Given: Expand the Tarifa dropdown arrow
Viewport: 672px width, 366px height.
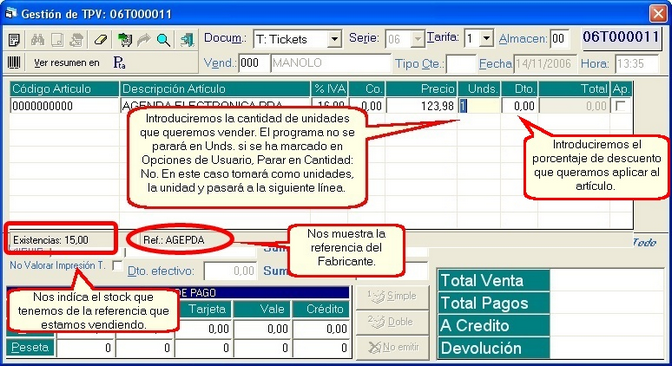Looking at the screenshot, I should pos(486,39).
